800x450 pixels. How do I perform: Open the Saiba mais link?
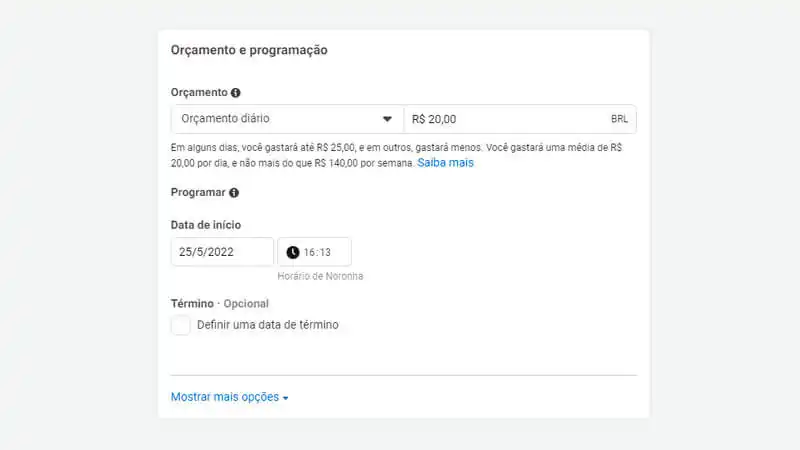[x=445, y=162]
